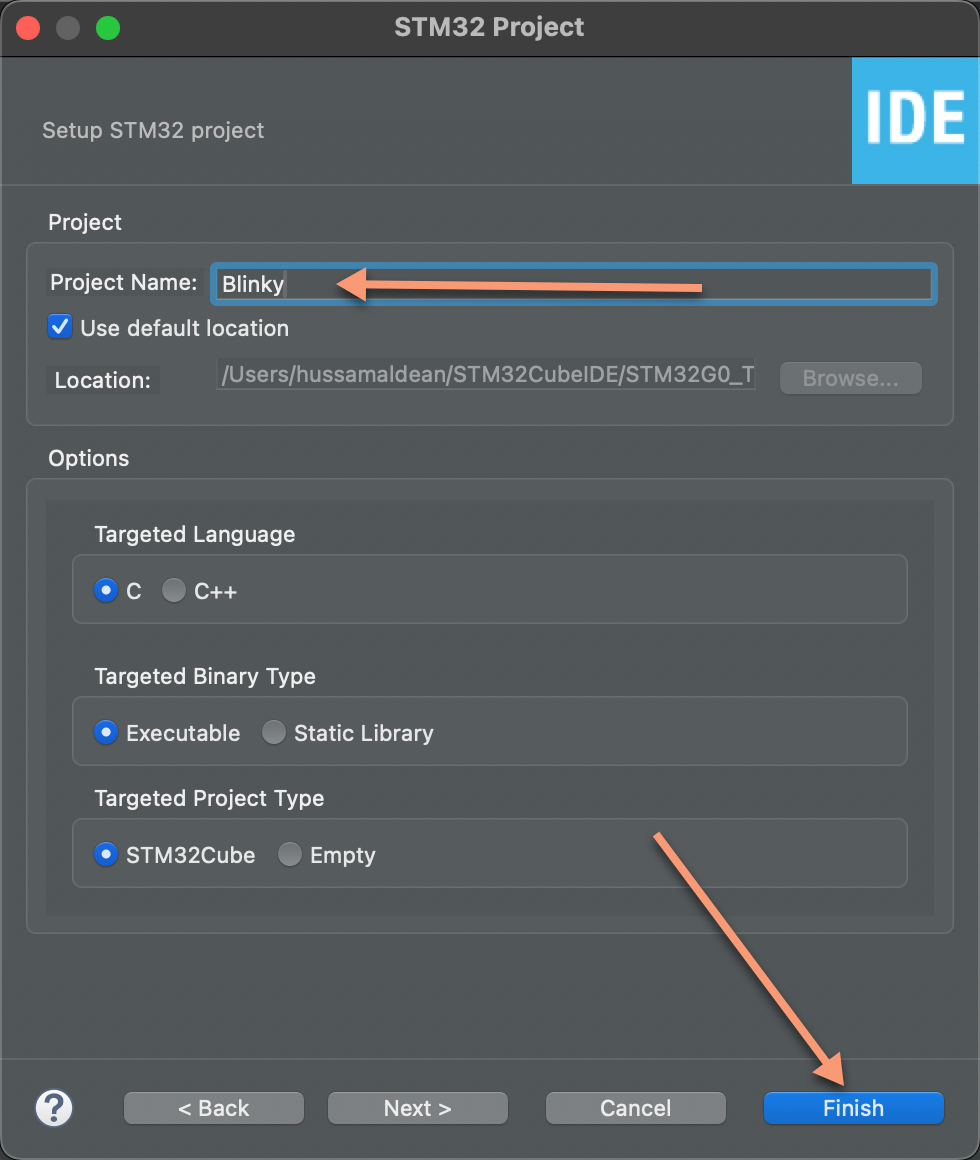980x1160 pixels.
Task: Advance using the Next button
Action: coord(417,1108)
